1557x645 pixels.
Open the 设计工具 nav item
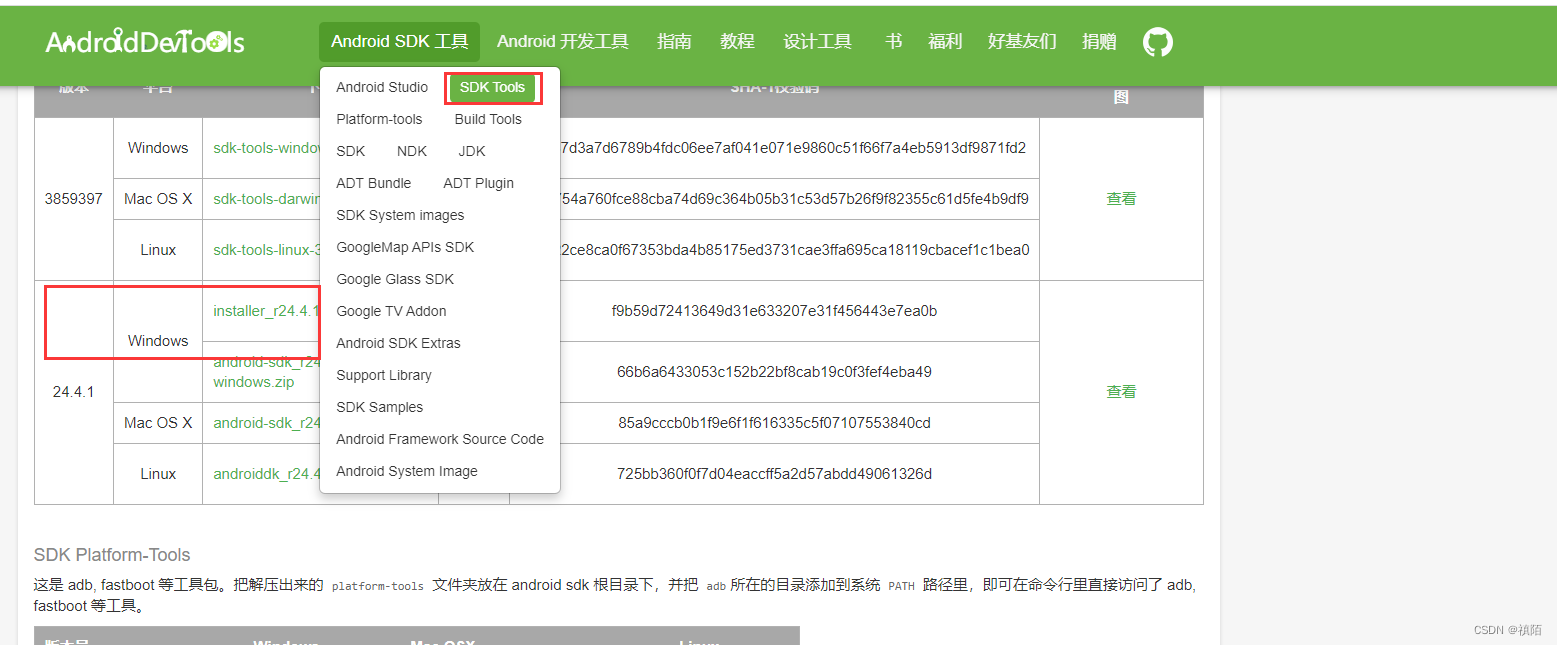[818, 42]
